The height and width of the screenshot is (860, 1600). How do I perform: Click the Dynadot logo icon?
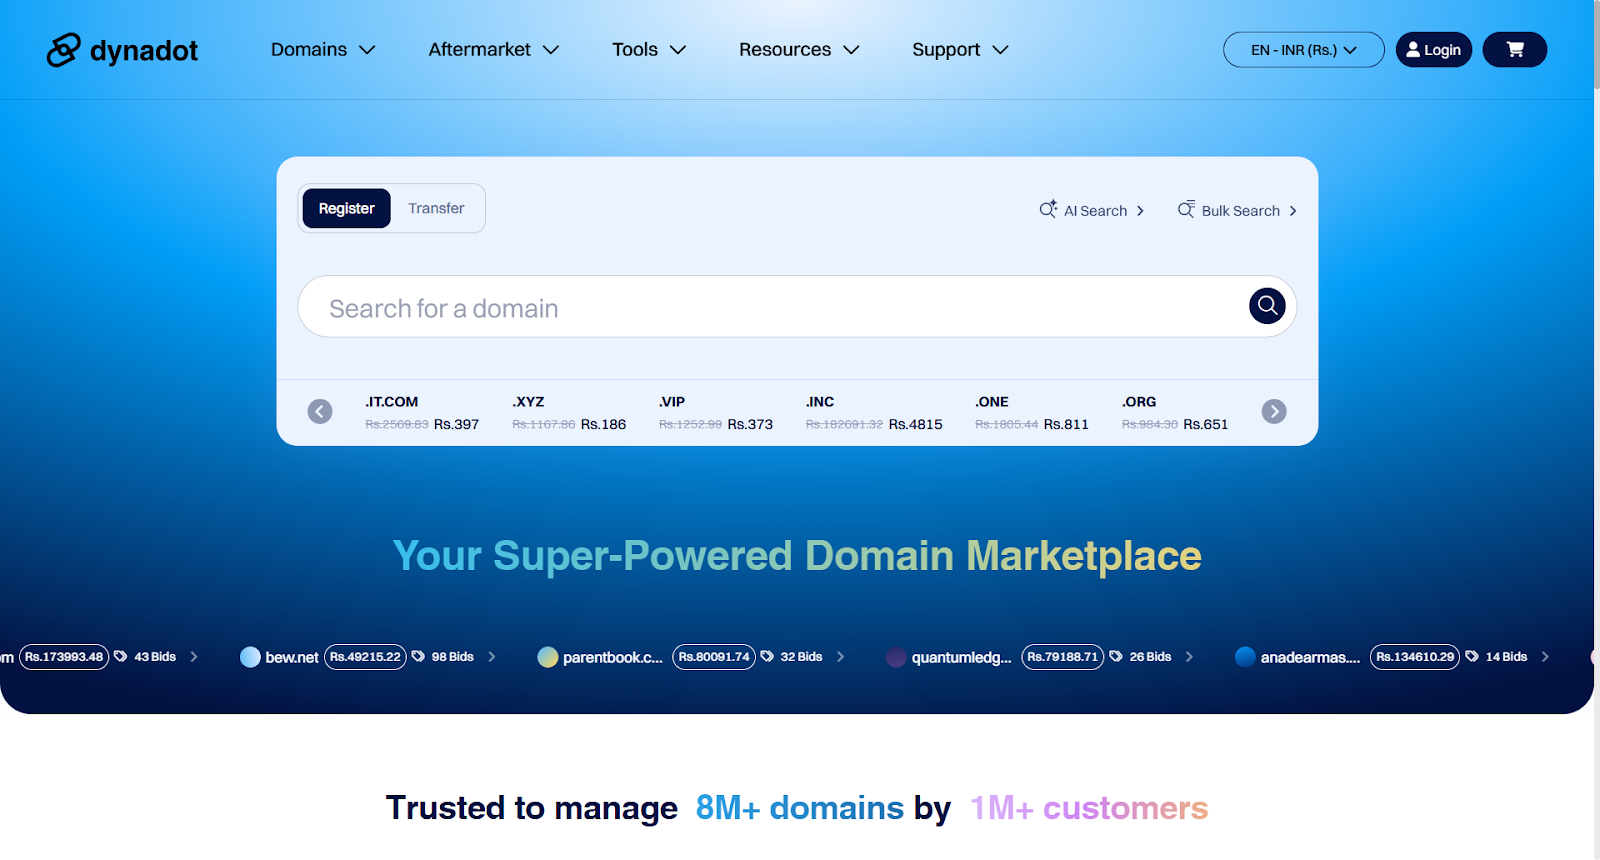63,50
